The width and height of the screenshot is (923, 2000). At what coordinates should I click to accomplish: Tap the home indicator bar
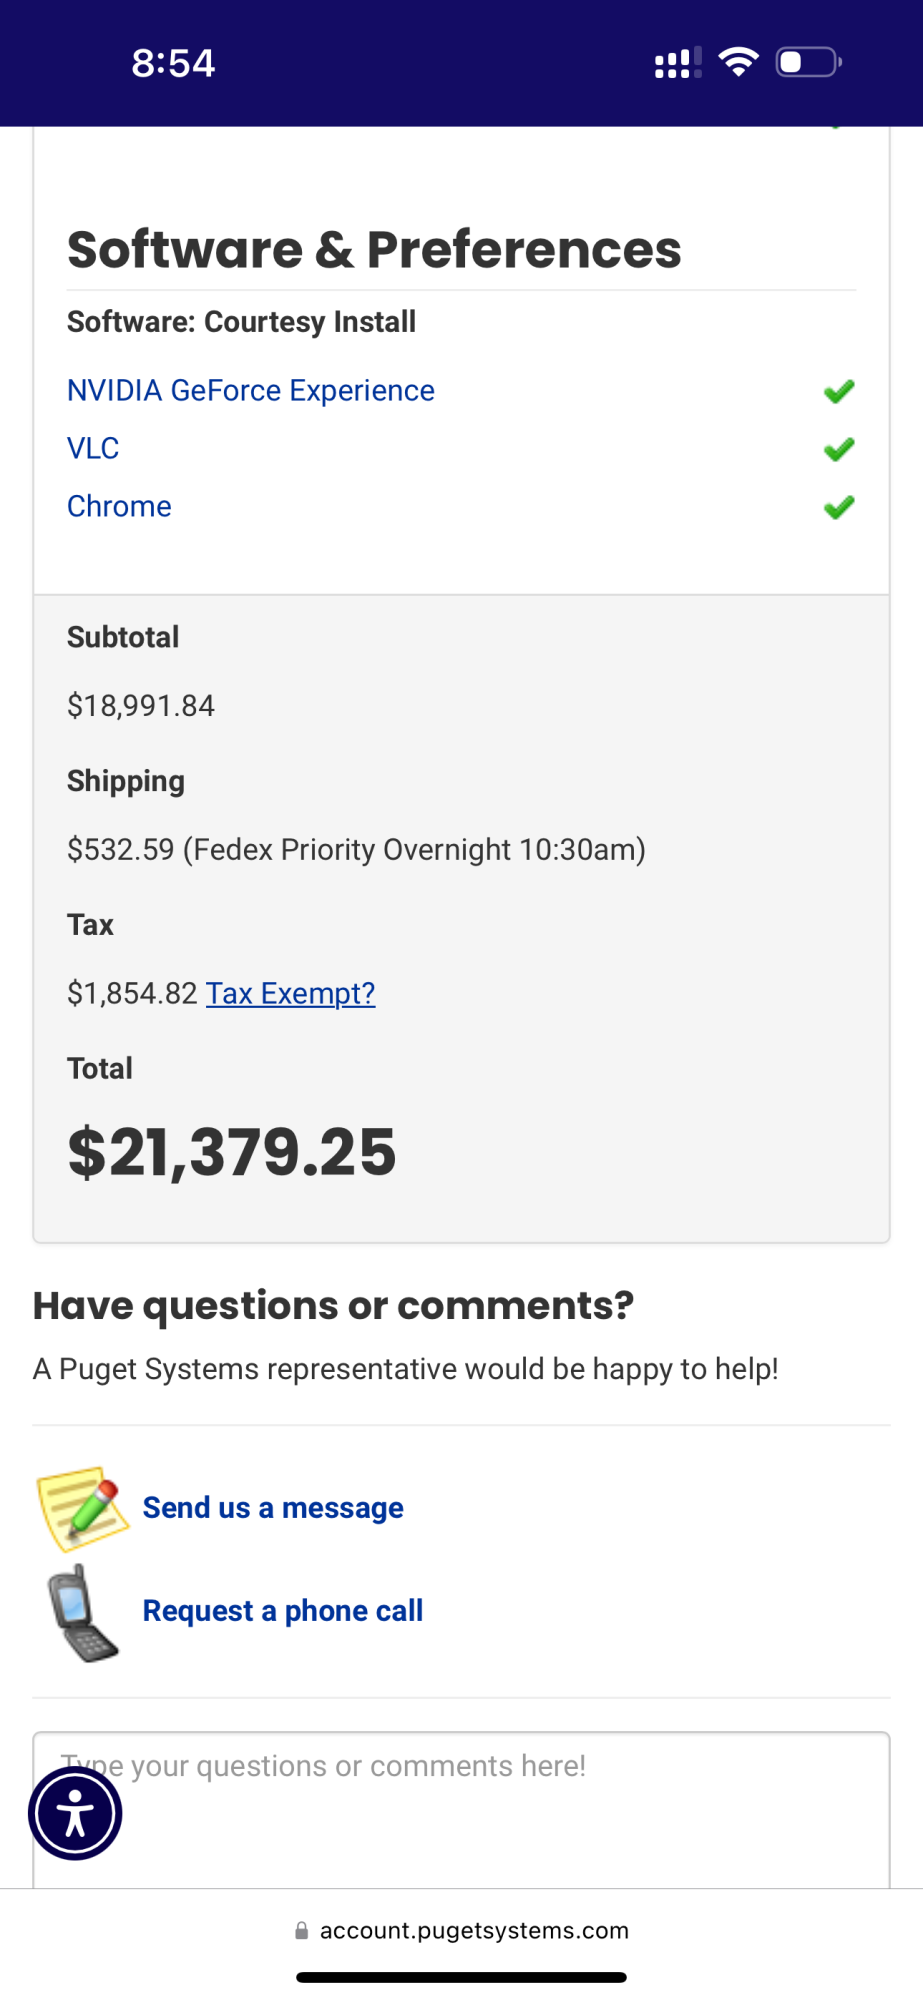[461, 1977]
